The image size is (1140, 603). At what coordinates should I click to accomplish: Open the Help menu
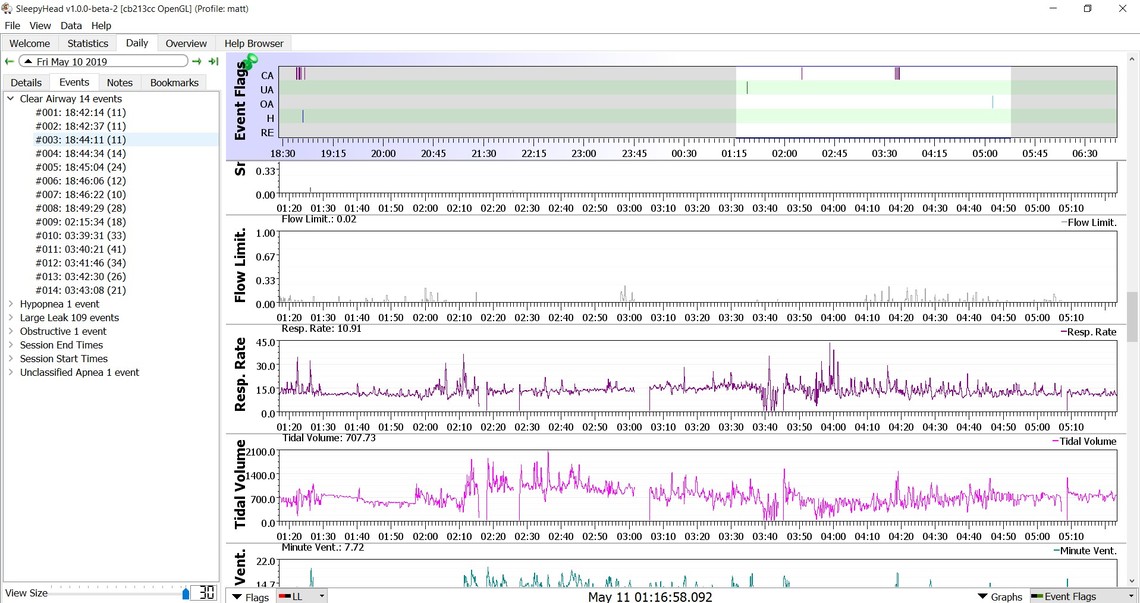coord(101,25)
